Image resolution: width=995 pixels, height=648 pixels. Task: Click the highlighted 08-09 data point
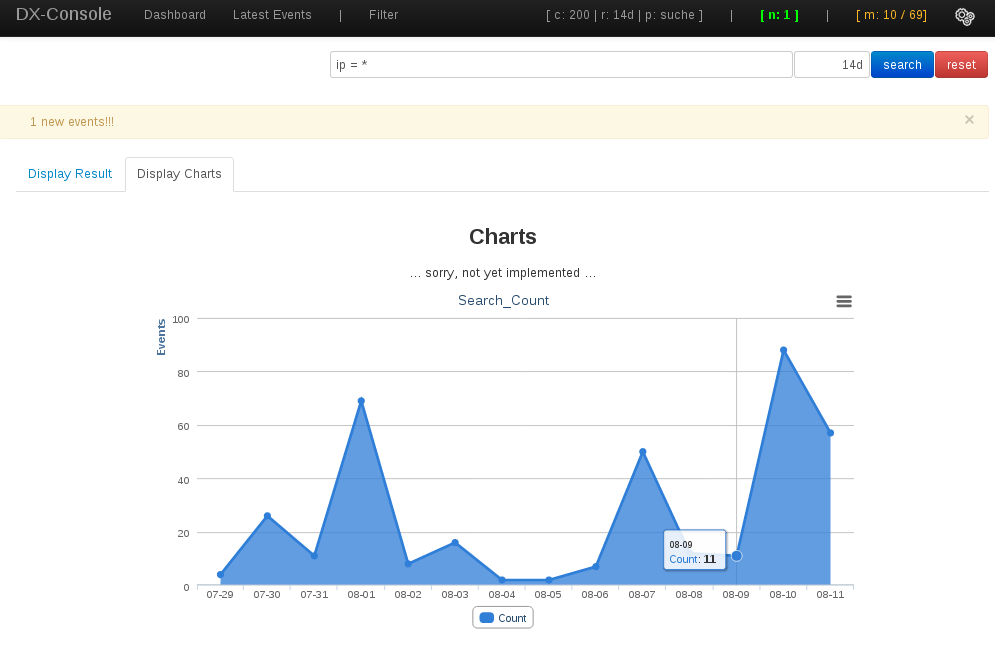point(736,556)
